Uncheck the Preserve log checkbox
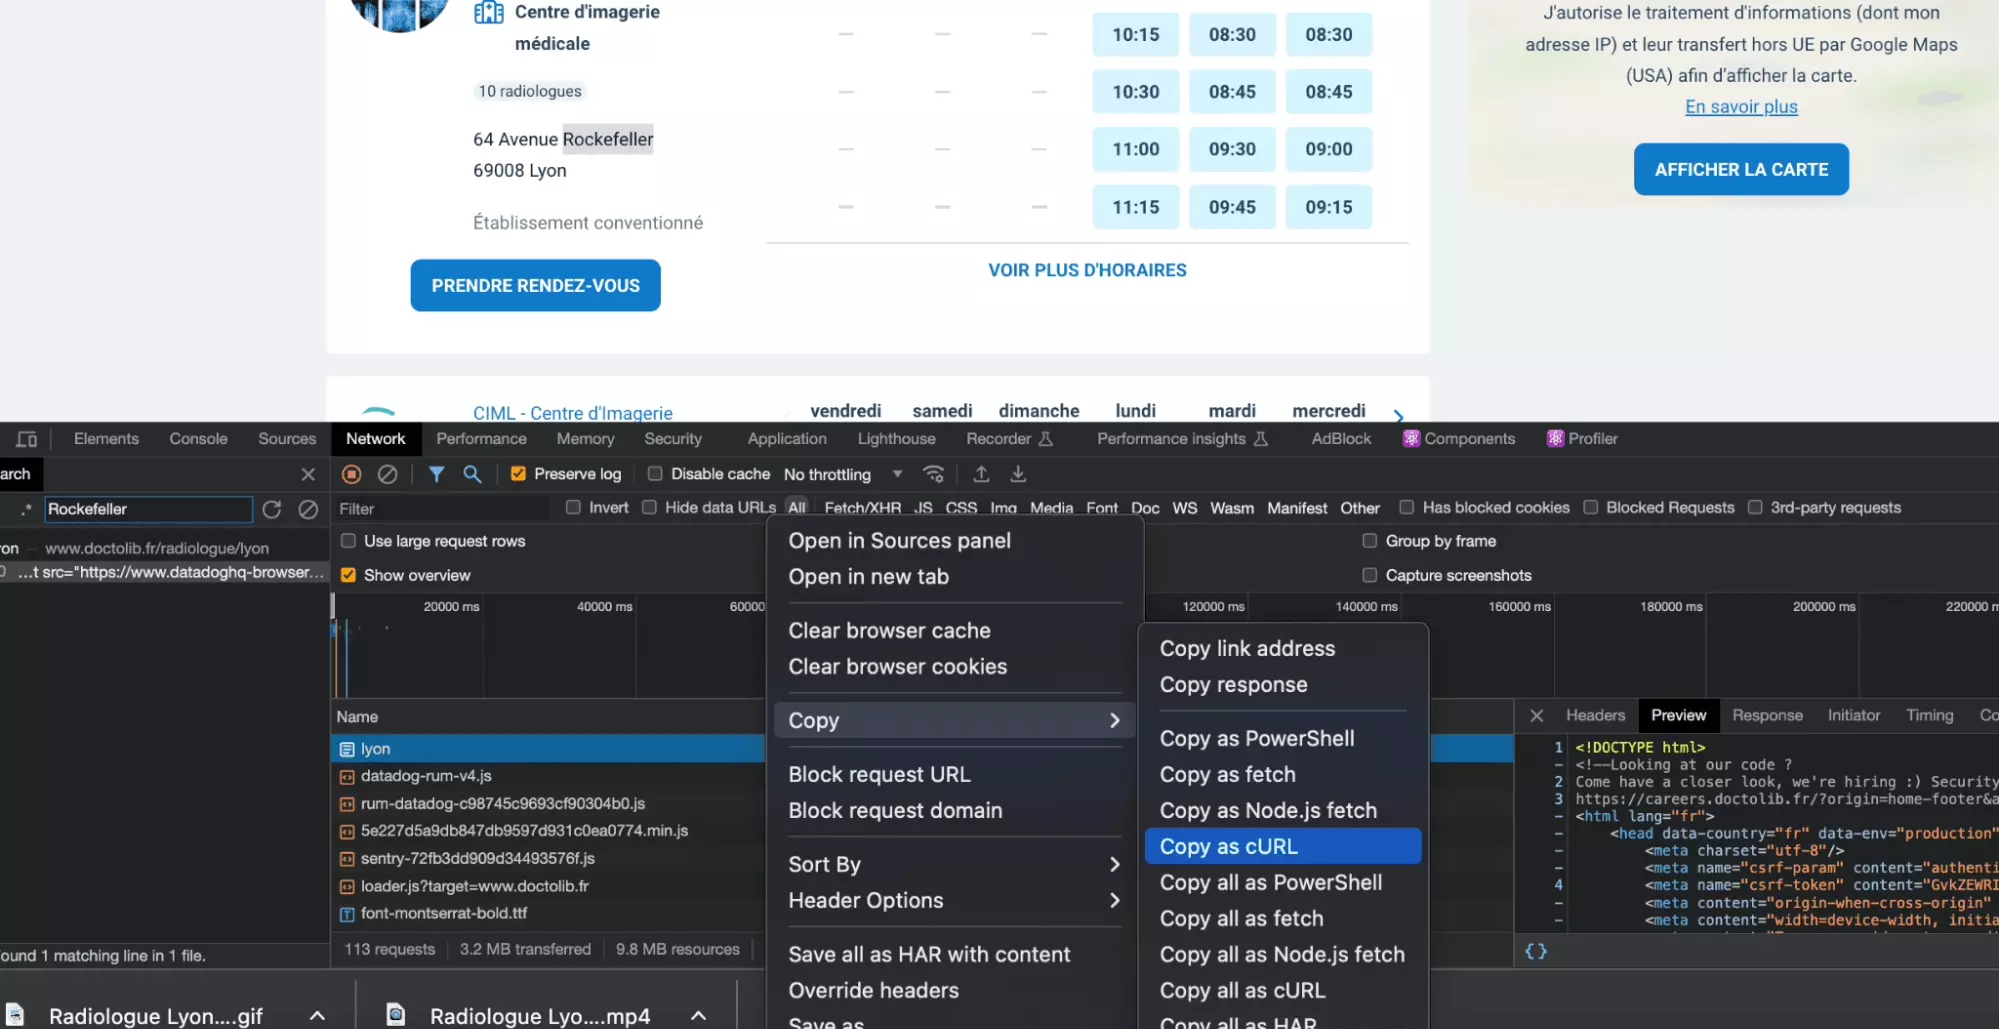Screen dimensions: 1999x1029 click(518, 474)
